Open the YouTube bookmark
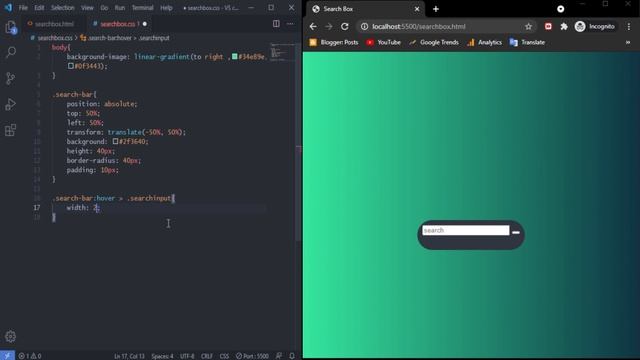The image size is (640, 360). [383, 42]
